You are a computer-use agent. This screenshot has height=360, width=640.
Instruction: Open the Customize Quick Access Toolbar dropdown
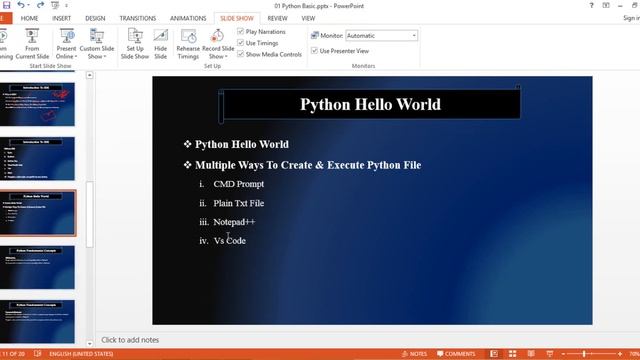click(x=67, y=6)
